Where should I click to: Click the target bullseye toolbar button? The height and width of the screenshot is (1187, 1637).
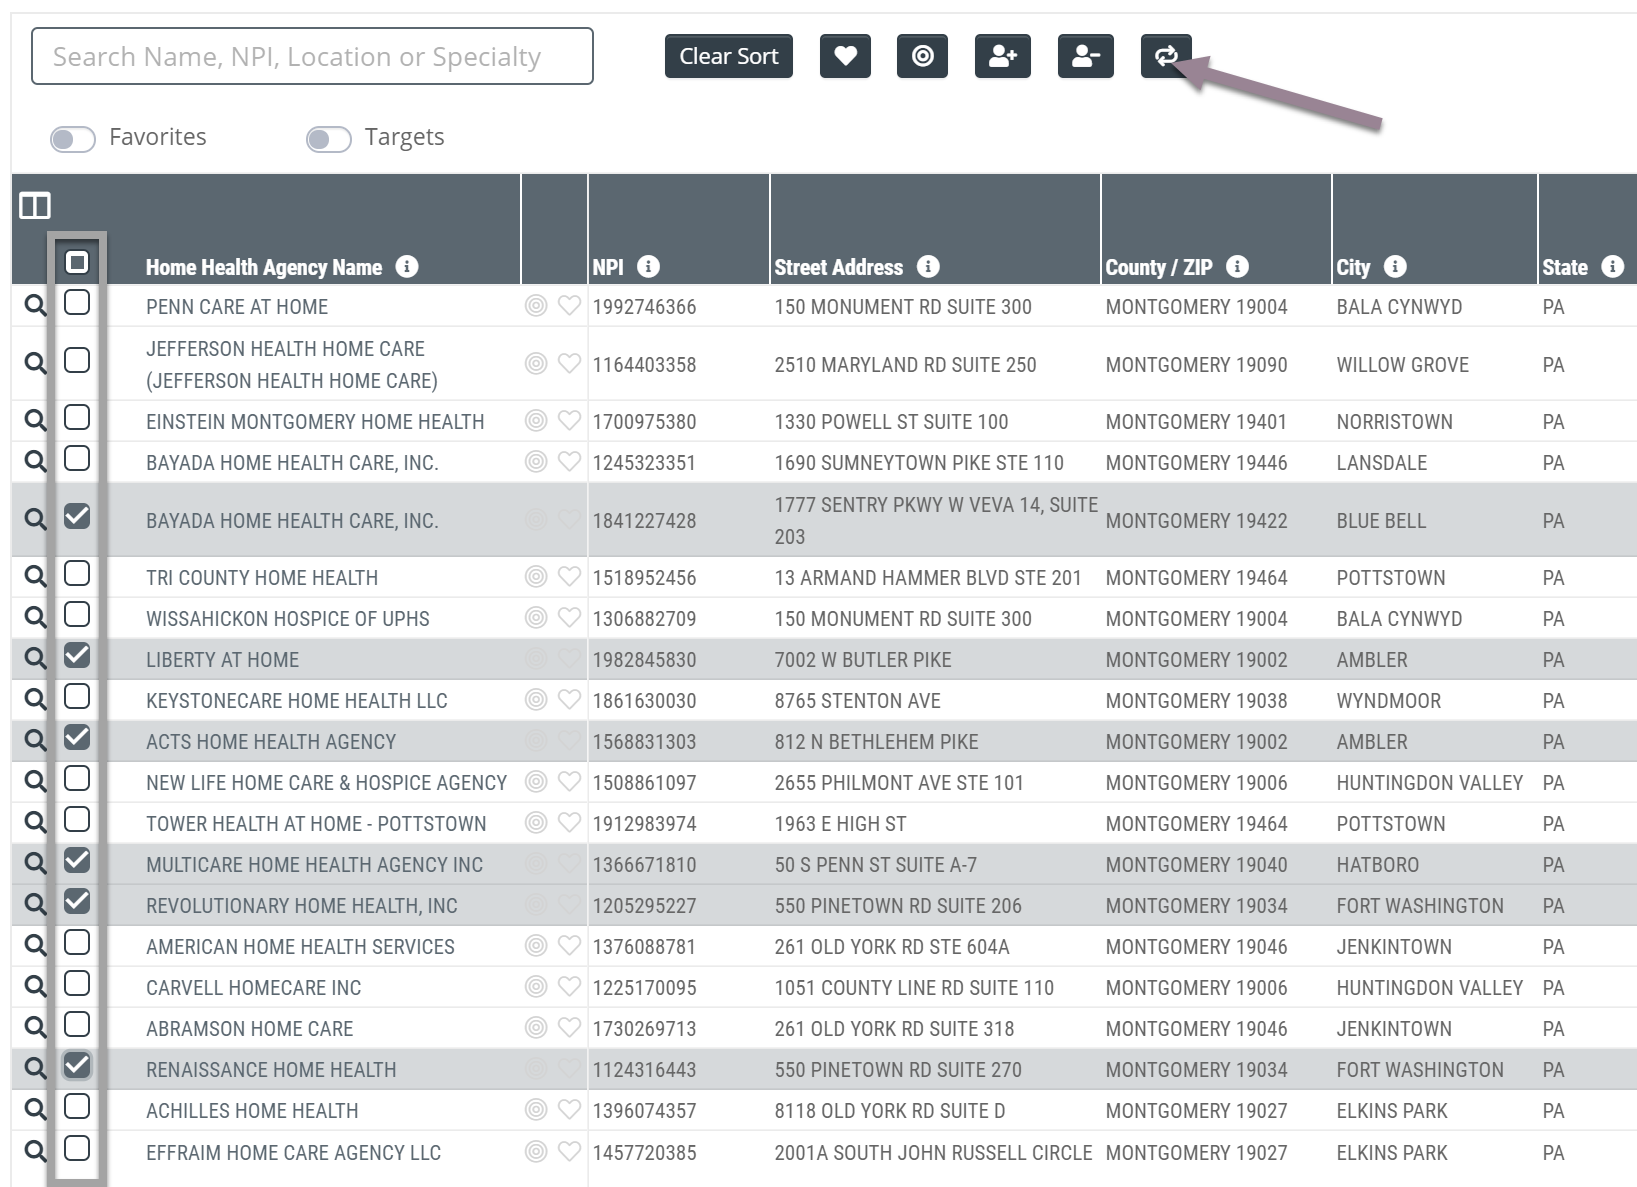click(x=922, y=56)
